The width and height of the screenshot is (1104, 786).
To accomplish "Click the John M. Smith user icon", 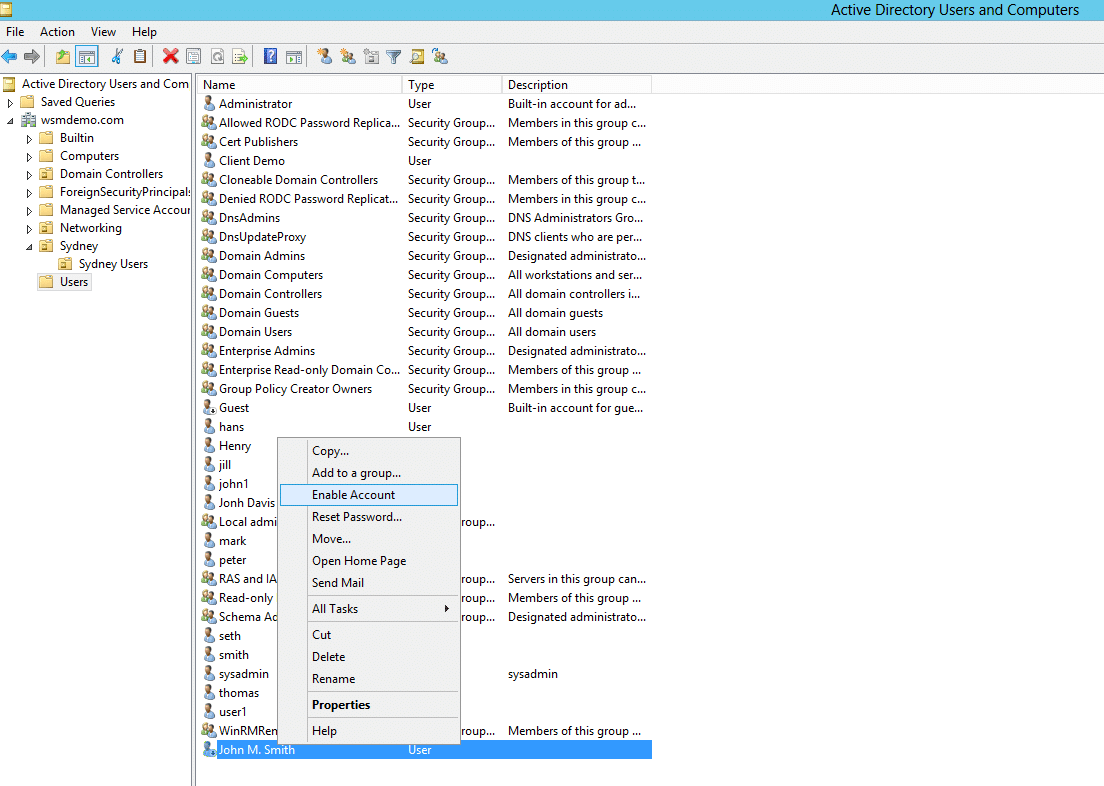I will click(x=209, y=750).
